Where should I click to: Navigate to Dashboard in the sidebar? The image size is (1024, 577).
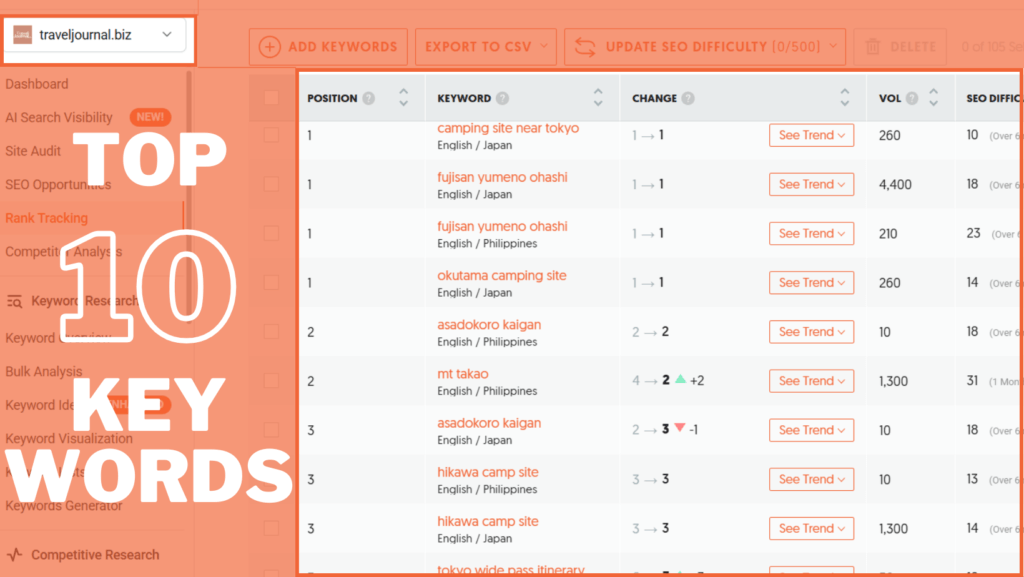pos(37,84)
